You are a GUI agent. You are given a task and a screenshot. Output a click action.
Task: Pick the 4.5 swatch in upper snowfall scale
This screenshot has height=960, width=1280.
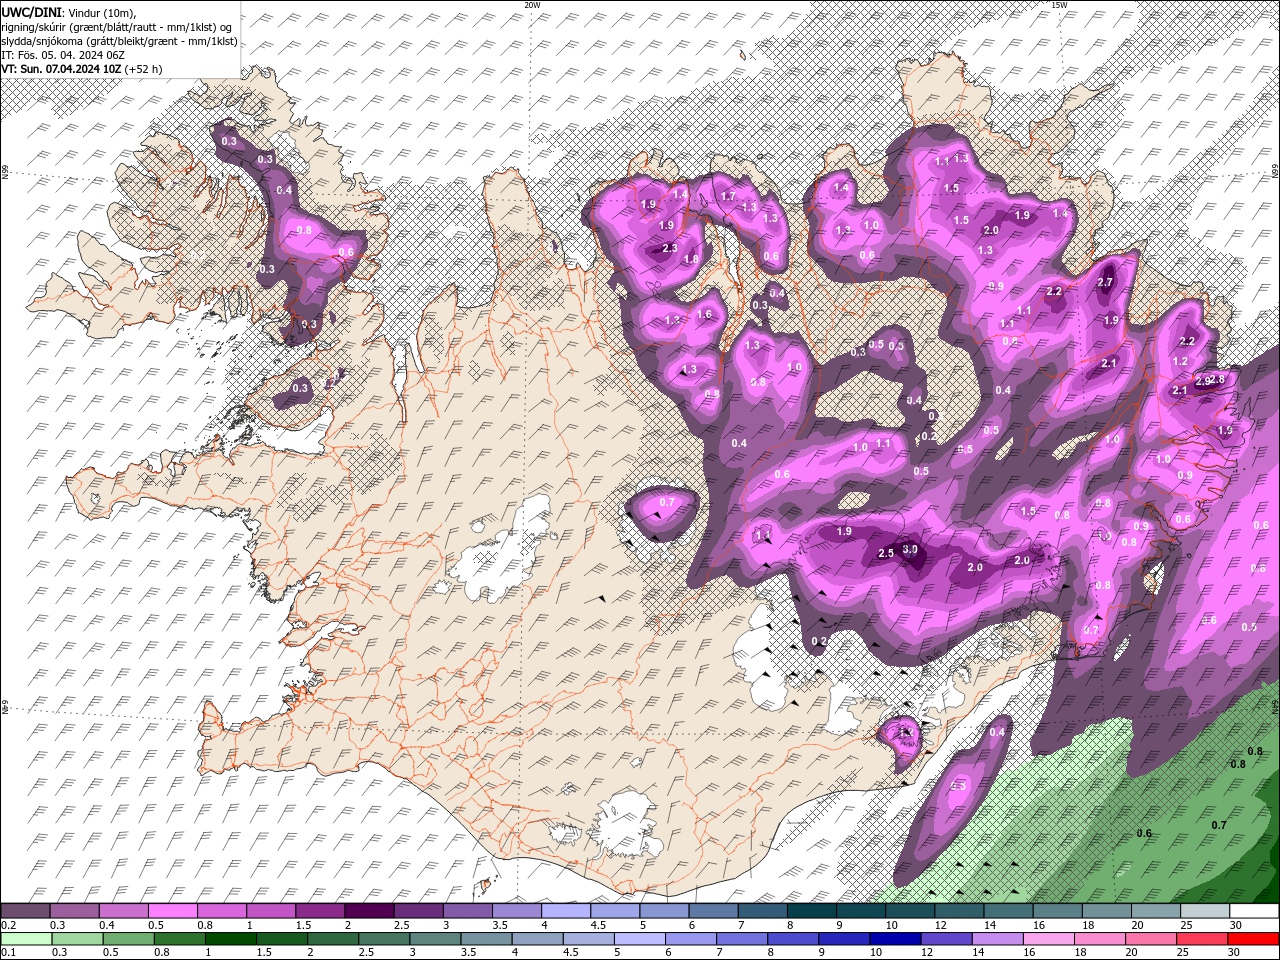(x=615, y=911)
